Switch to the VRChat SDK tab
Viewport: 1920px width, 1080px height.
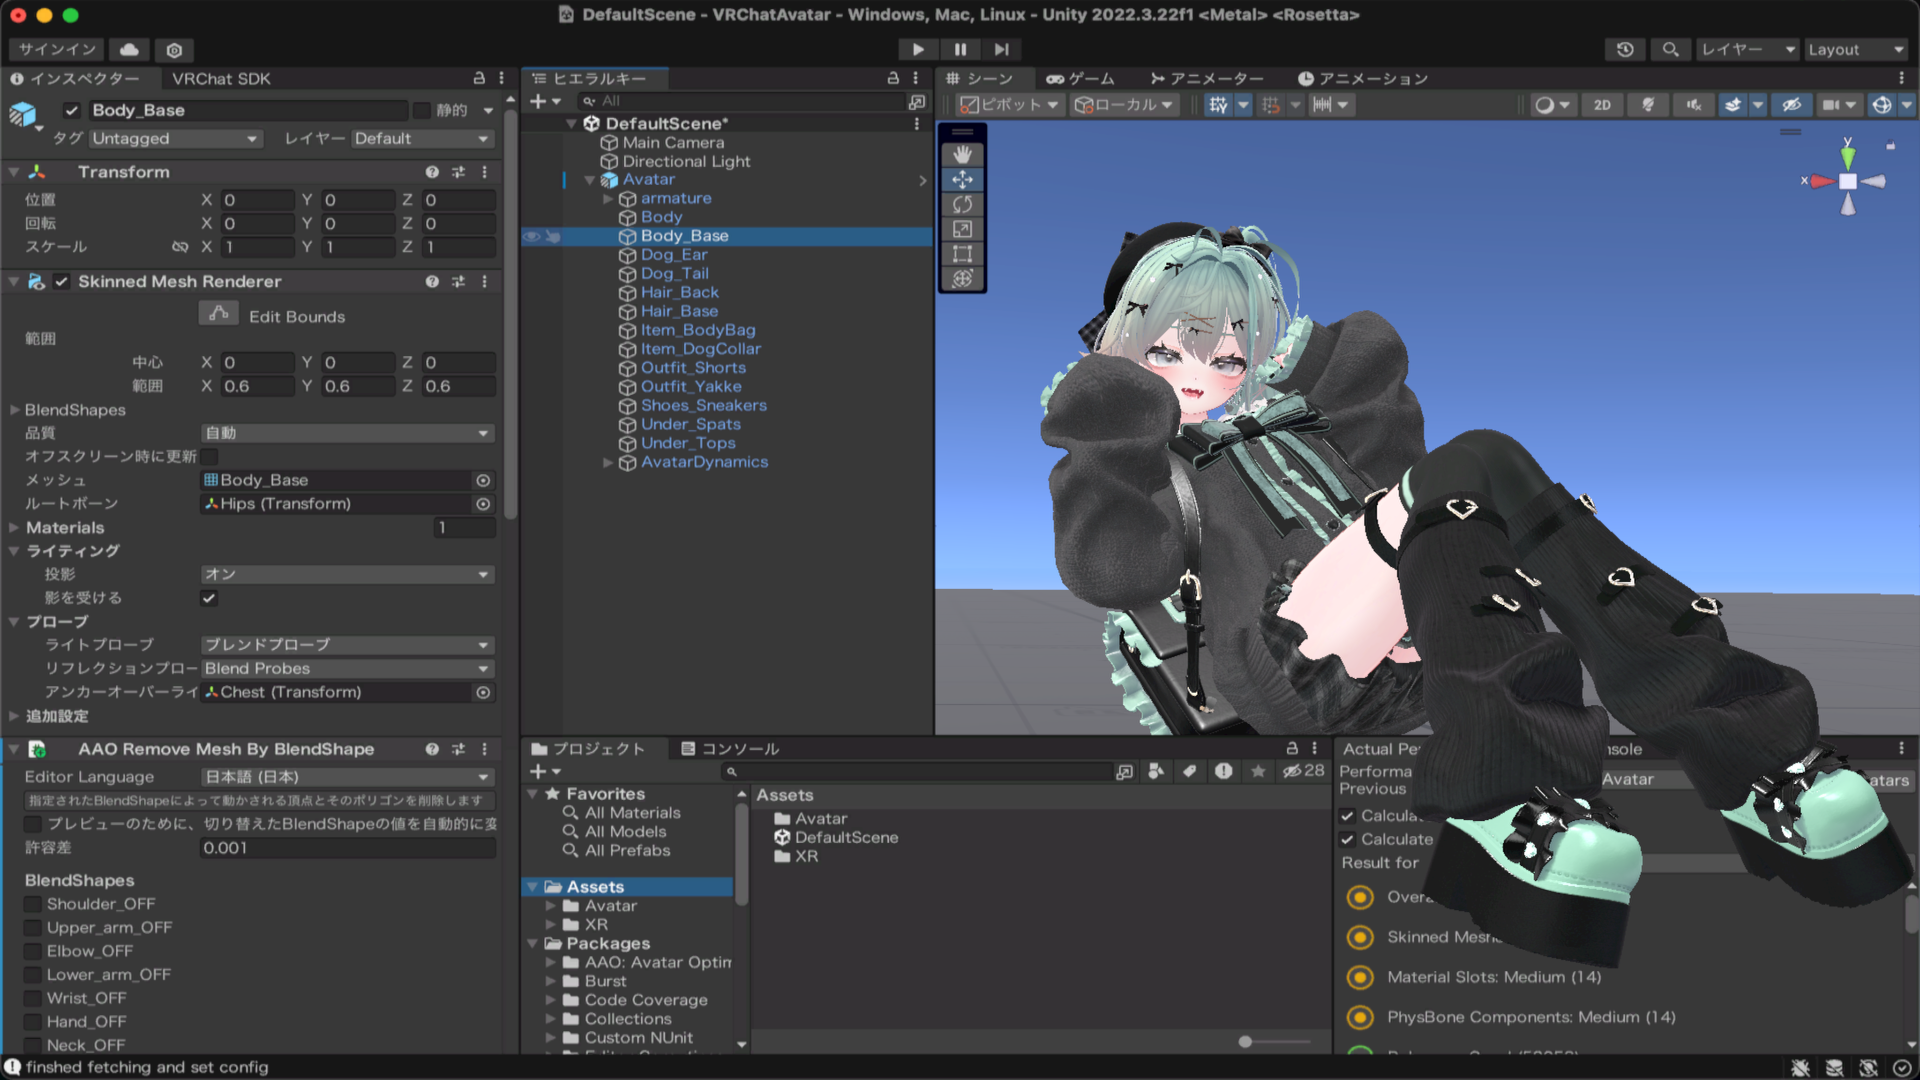click(221, 79)
